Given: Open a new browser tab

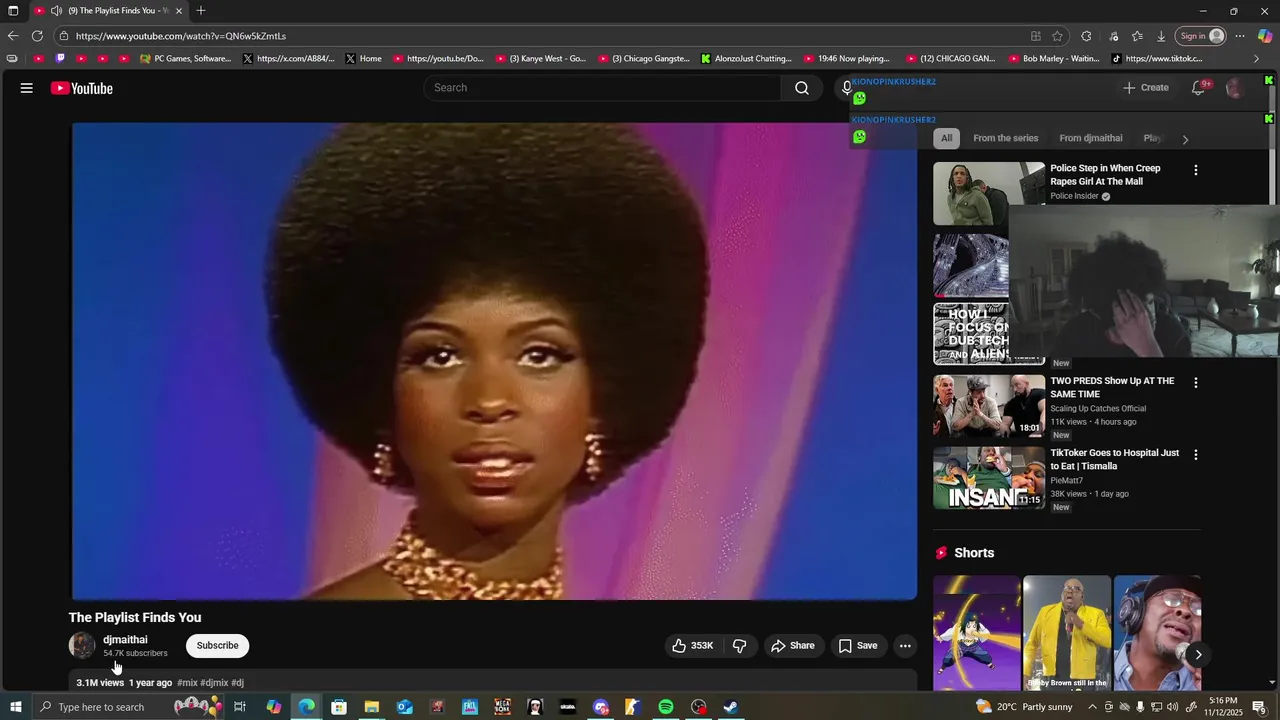Looking at the screenshot, I should pos(201,11).
